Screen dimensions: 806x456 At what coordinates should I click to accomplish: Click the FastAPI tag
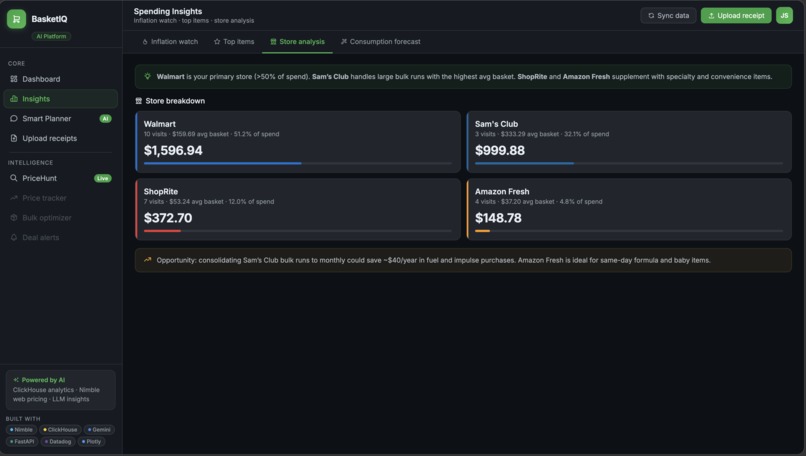[22, 442]
